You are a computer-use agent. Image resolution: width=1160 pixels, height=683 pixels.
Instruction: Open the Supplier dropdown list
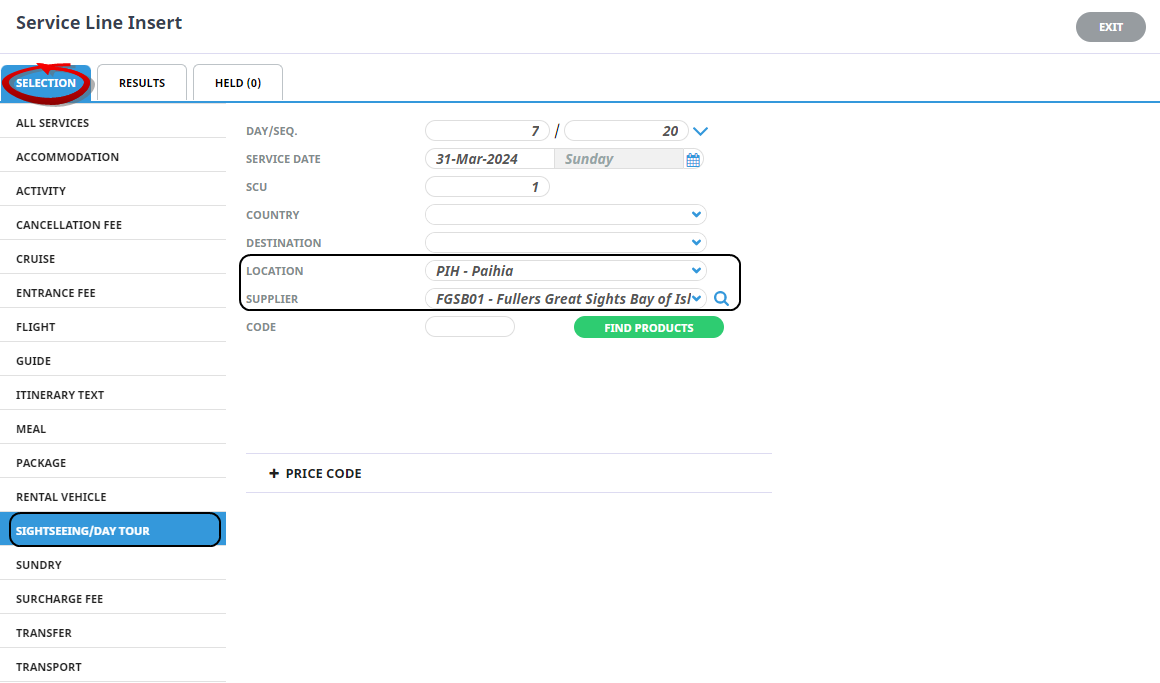tap(696, 299)
